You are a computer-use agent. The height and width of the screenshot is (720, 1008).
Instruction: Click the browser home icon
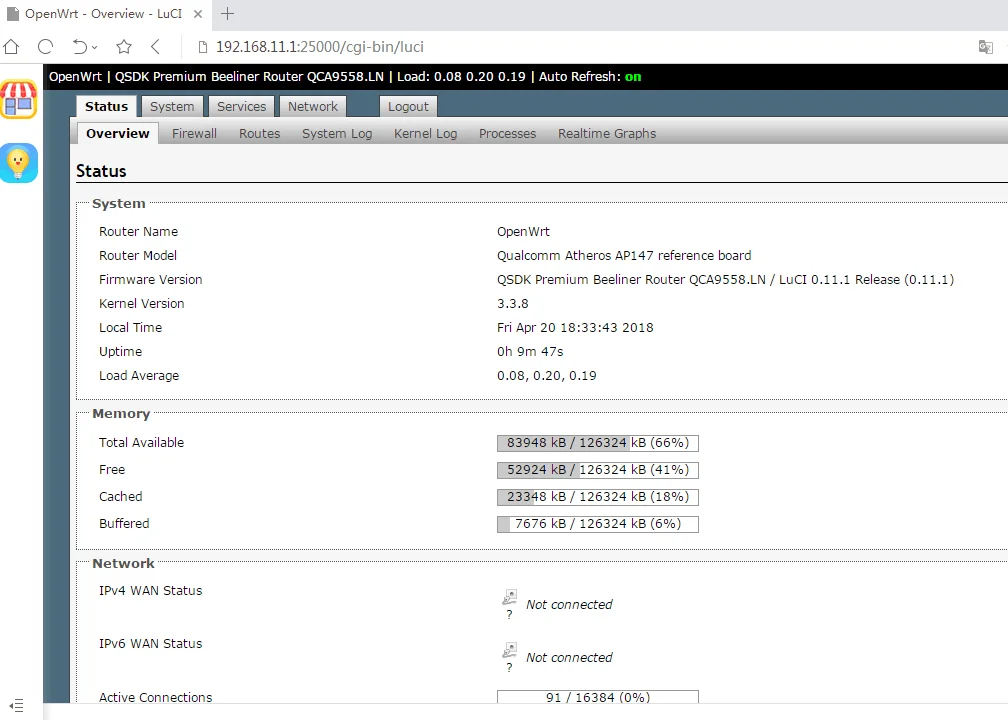pos(12,46)
